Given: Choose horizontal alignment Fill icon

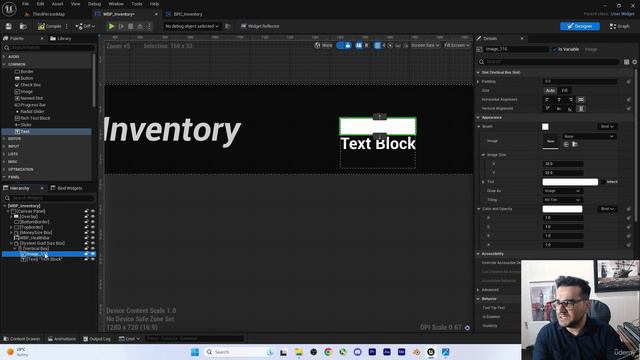Looking at the screenshot, I should (x=581, y=100).
